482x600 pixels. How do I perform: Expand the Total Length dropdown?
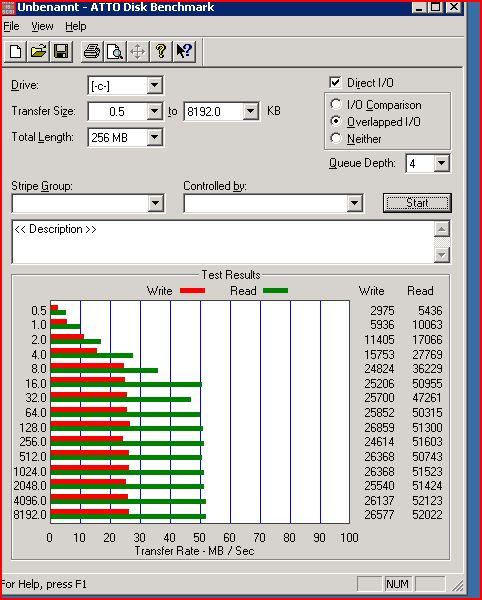tap(155, 137)
